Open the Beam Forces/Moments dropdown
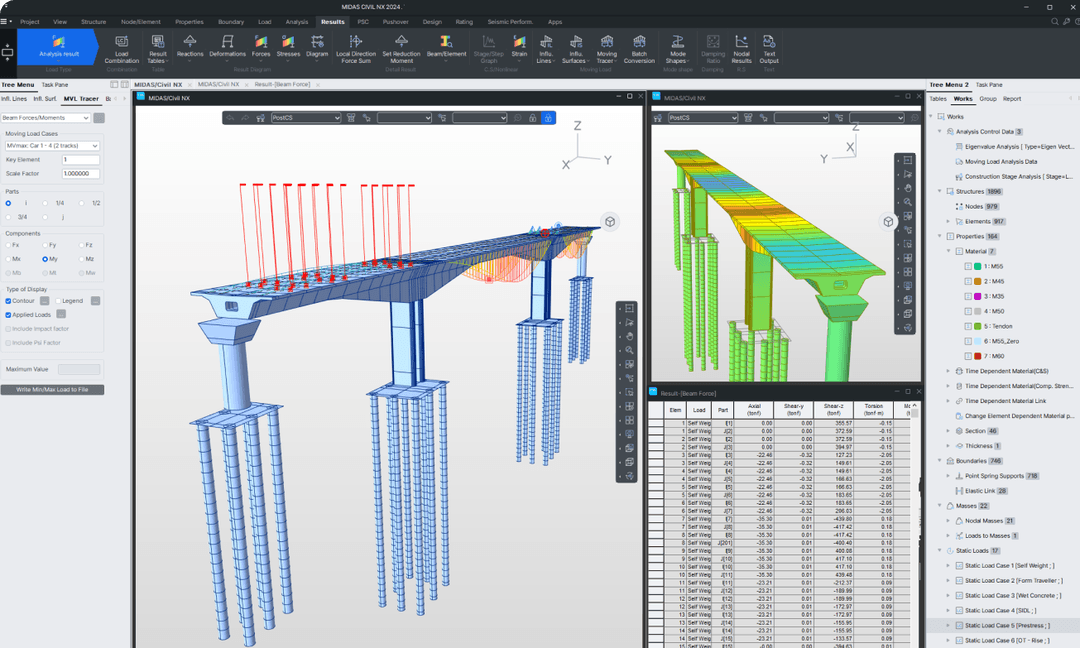Viewport: 1080px width, 648px height. tap(45, 118)
